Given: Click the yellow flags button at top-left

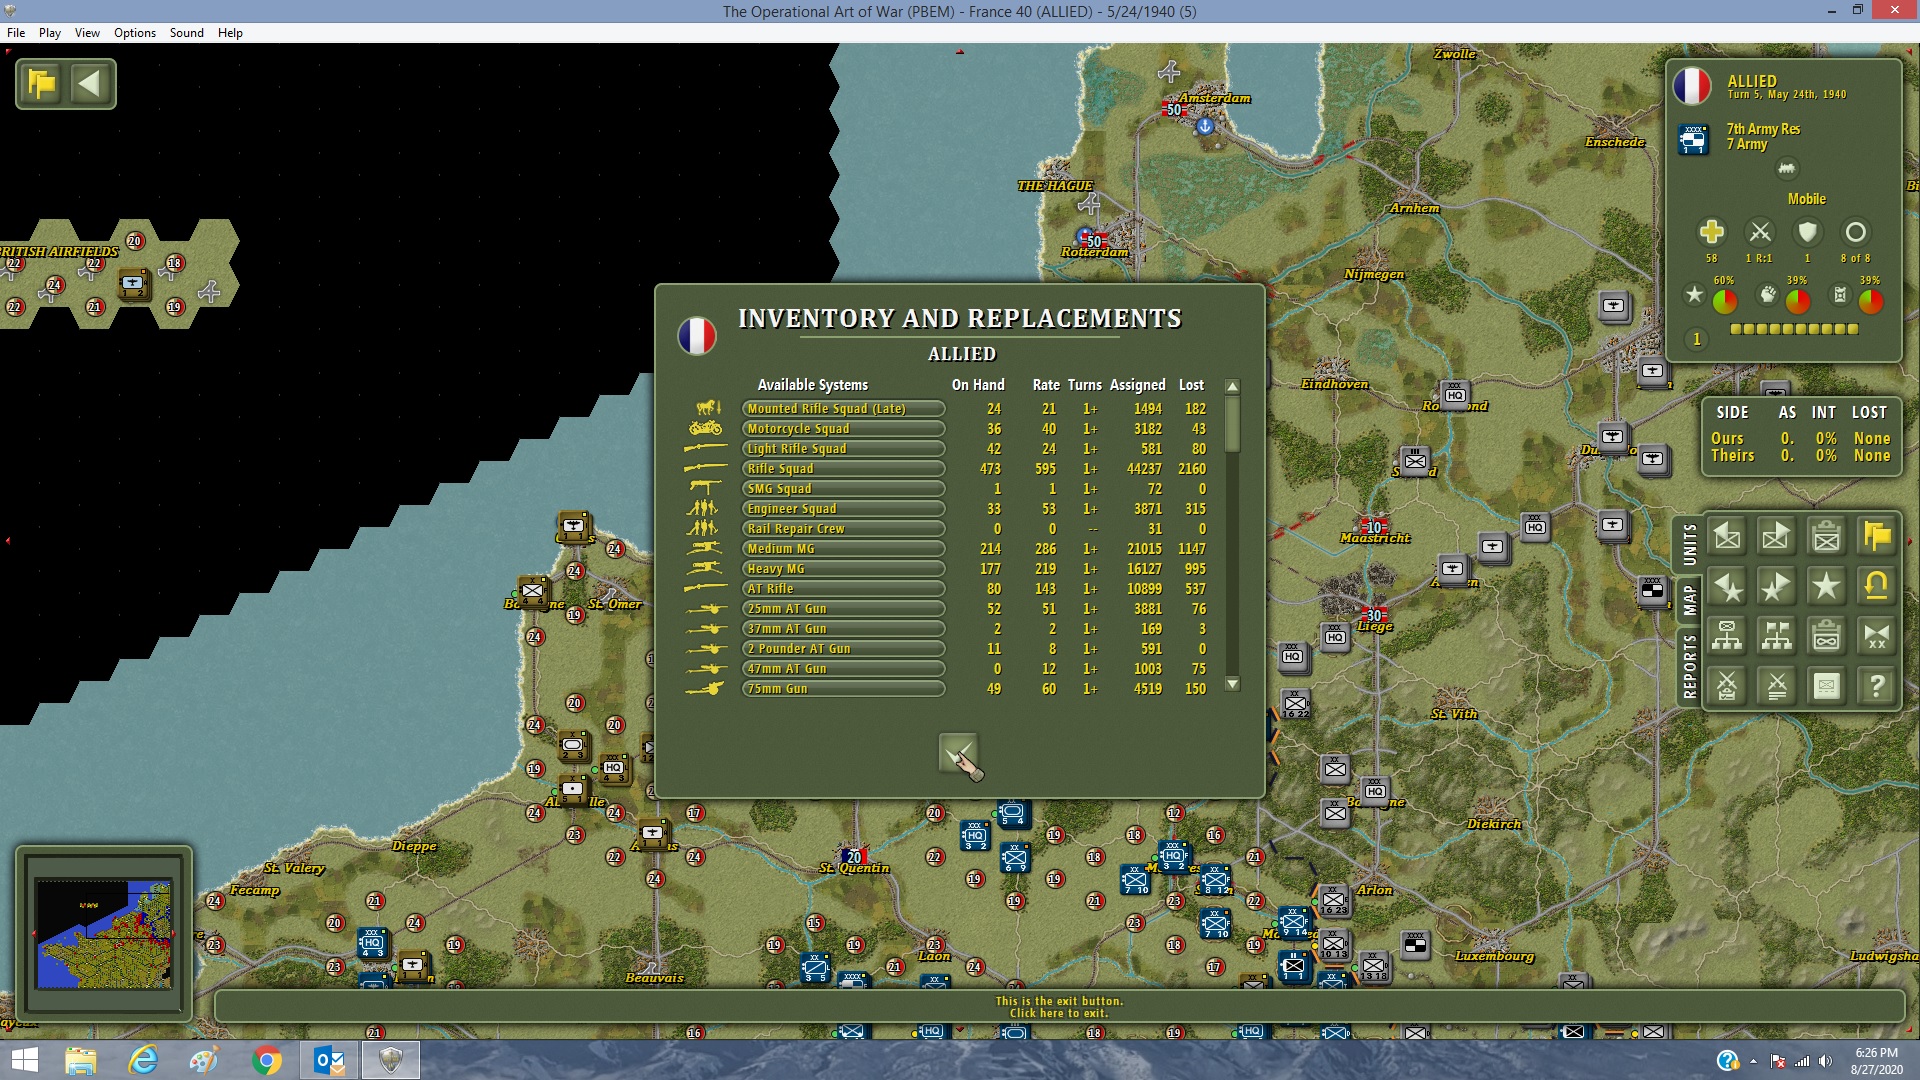Looking at the screenshot, I should (x=42, y=84).
